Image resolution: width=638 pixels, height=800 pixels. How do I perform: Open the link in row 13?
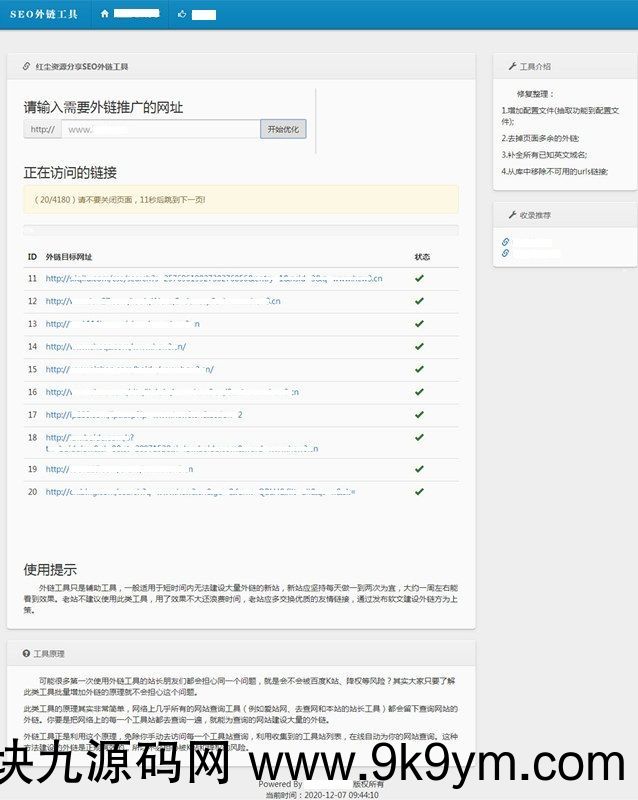pyautogui.click(x=122, y=324)
